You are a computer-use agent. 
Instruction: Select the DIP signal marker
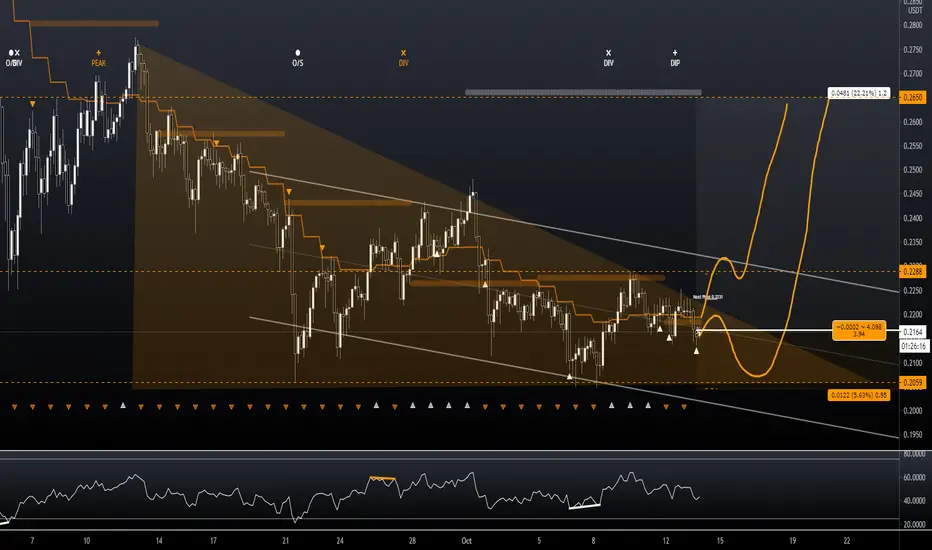coord(675,58)
